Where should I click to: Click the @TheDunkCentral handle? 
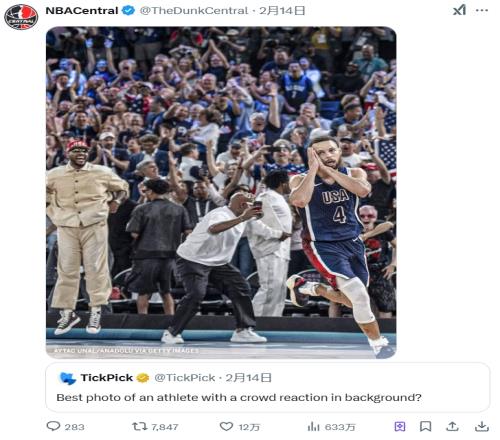tap(194, 11)
